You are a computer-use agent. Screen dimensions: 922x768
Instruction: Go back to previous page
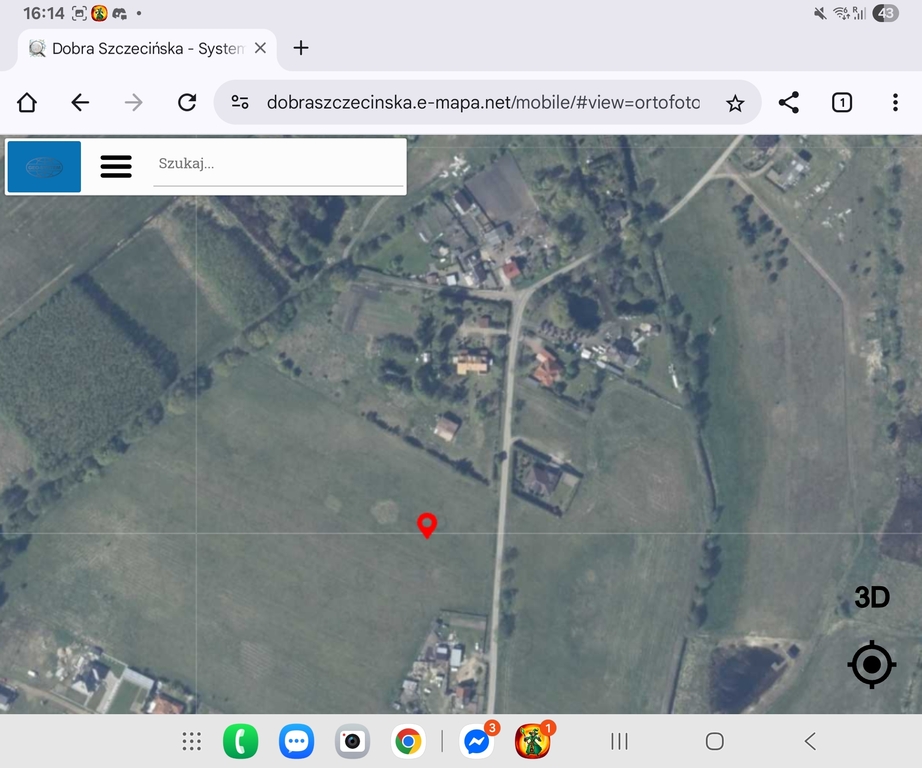click(x=80, y=102)
